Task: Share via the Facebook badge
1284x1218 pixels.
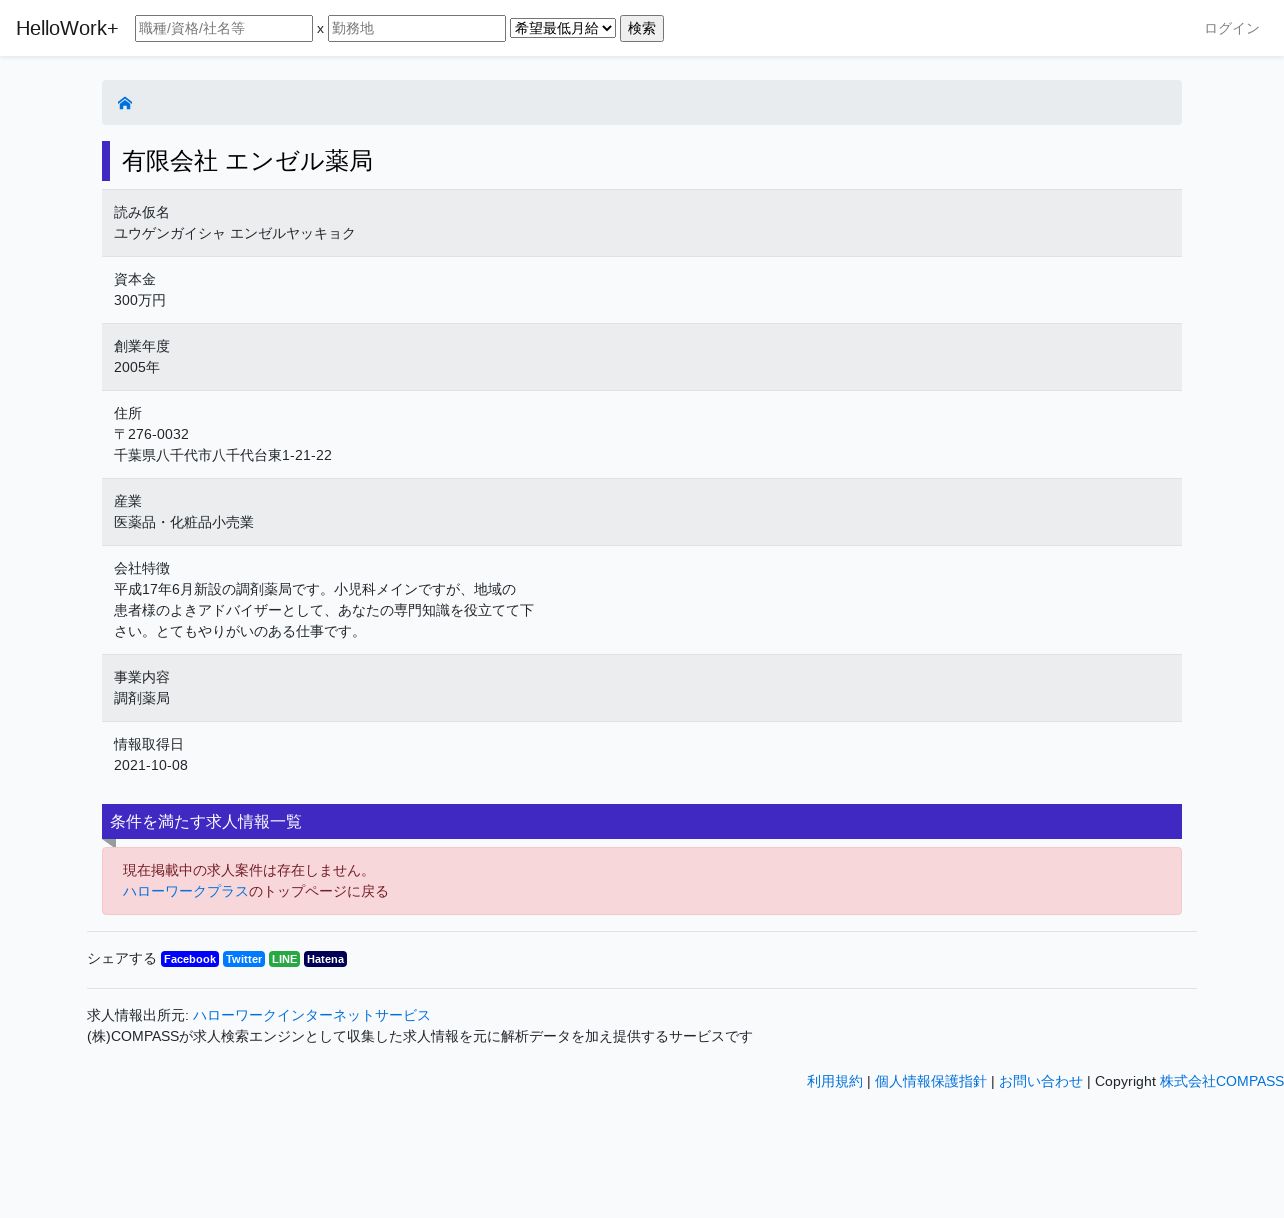Action: click(x=190, y=959)
